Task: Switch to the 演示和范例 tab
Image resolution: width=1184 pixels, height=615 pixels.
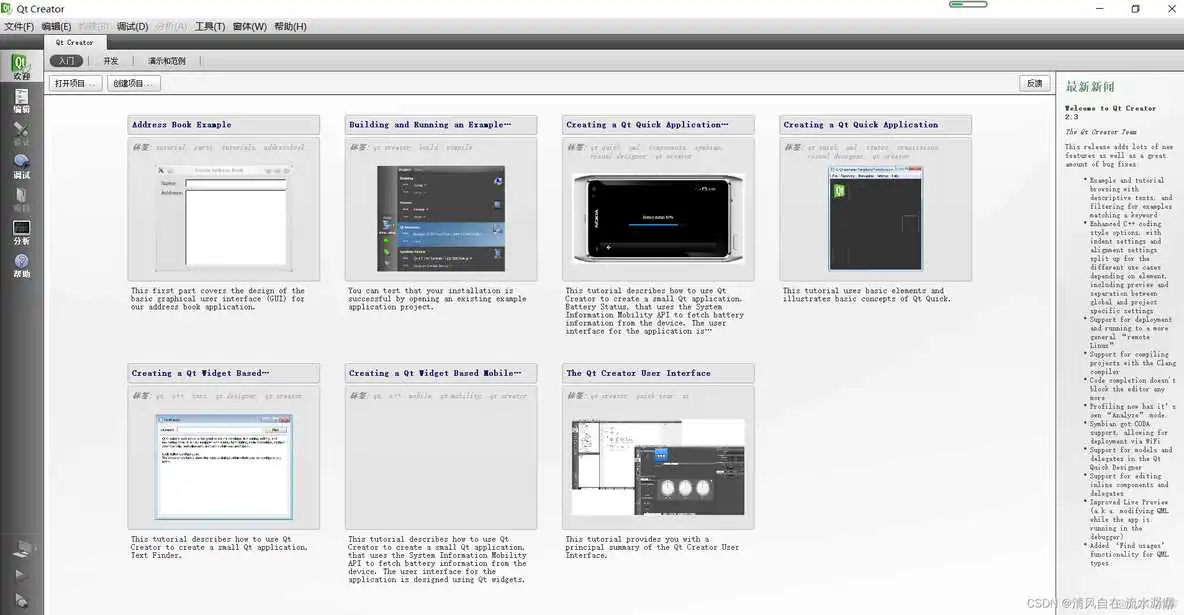Action: pyautogui.click(x=167, y=61)
